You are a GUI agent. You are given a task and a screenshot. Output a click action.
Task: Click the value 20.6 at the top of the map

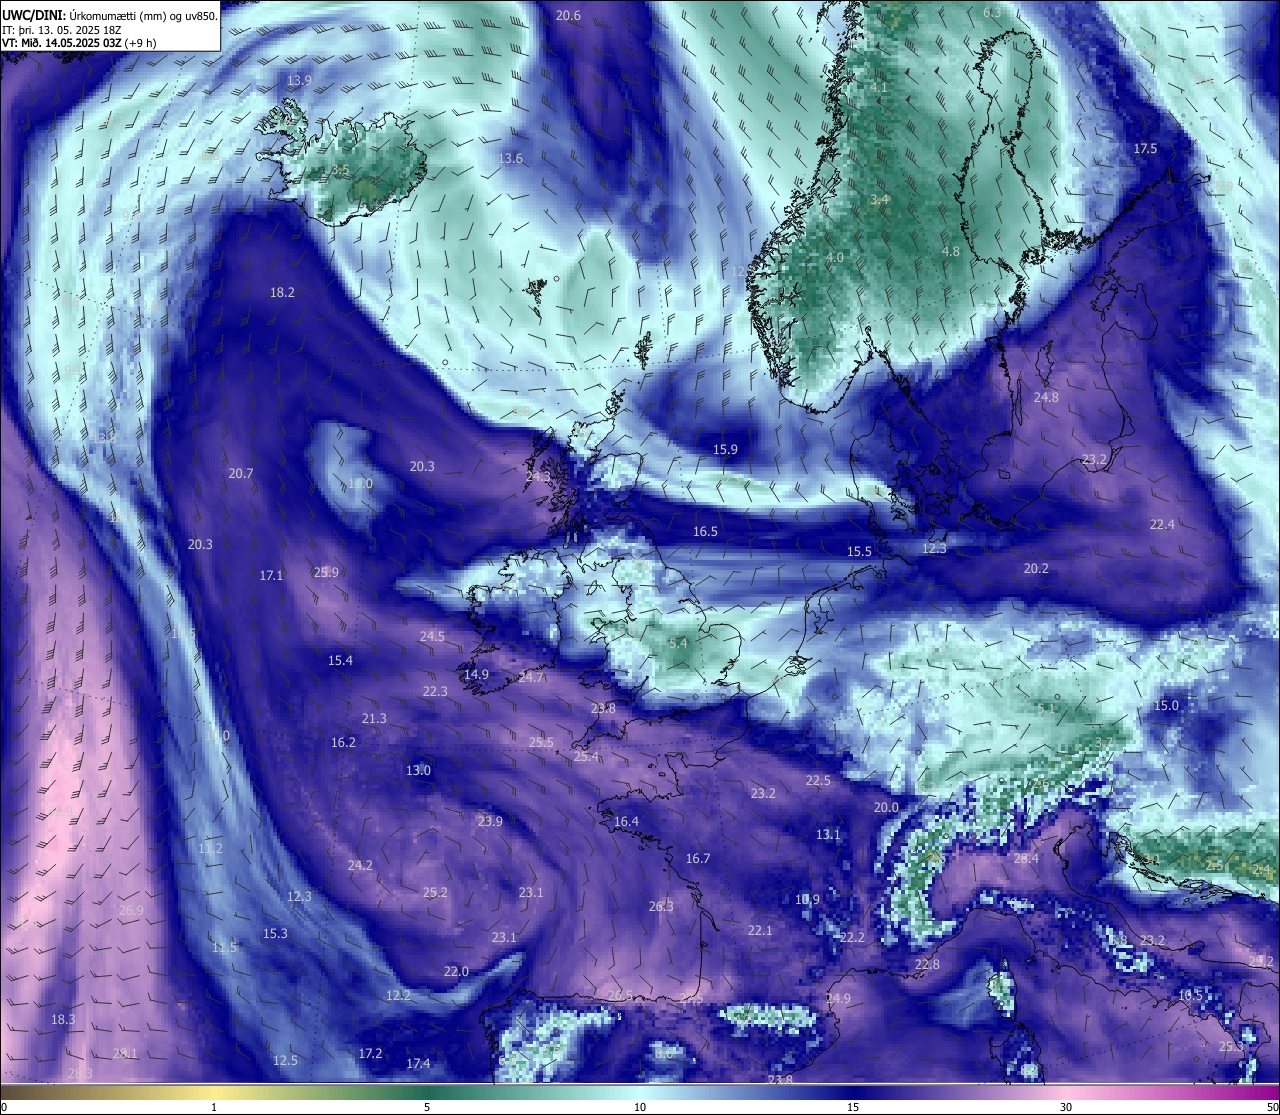coord(568,15)
